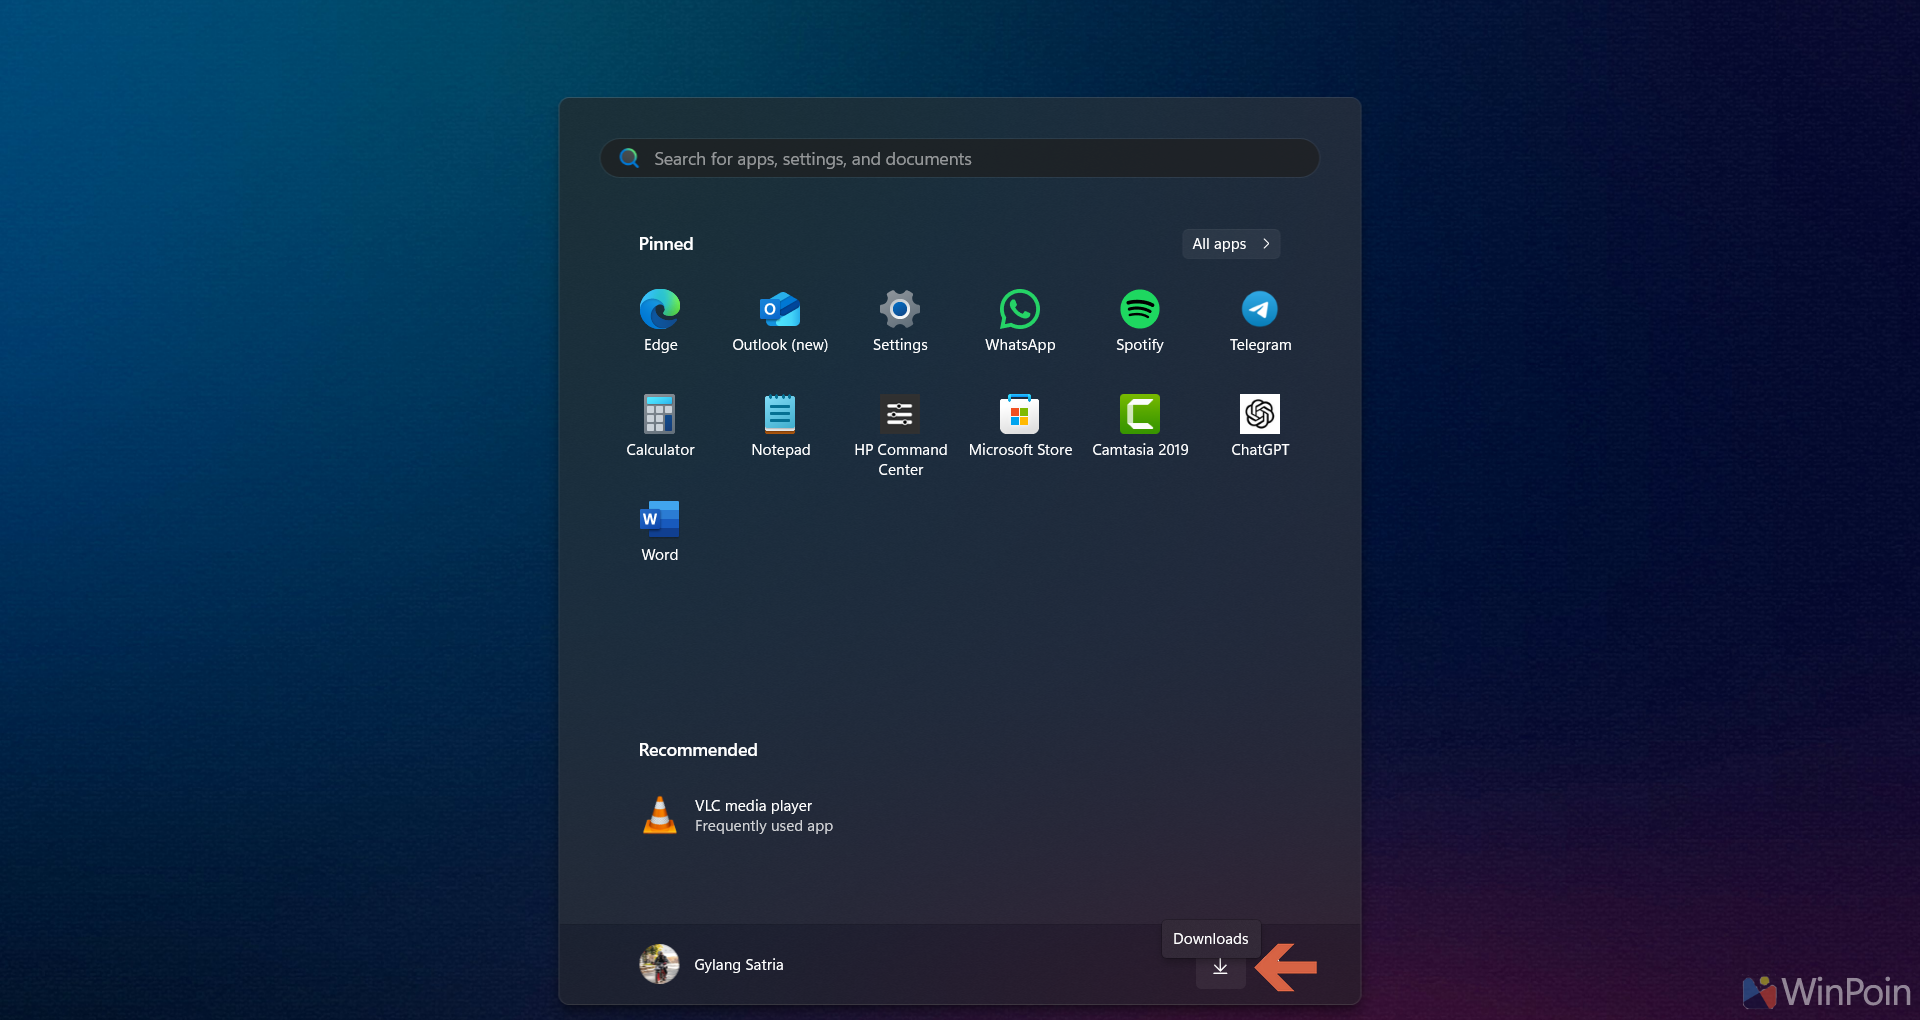Click the Gylang Satria profile picture

[659, 965]
